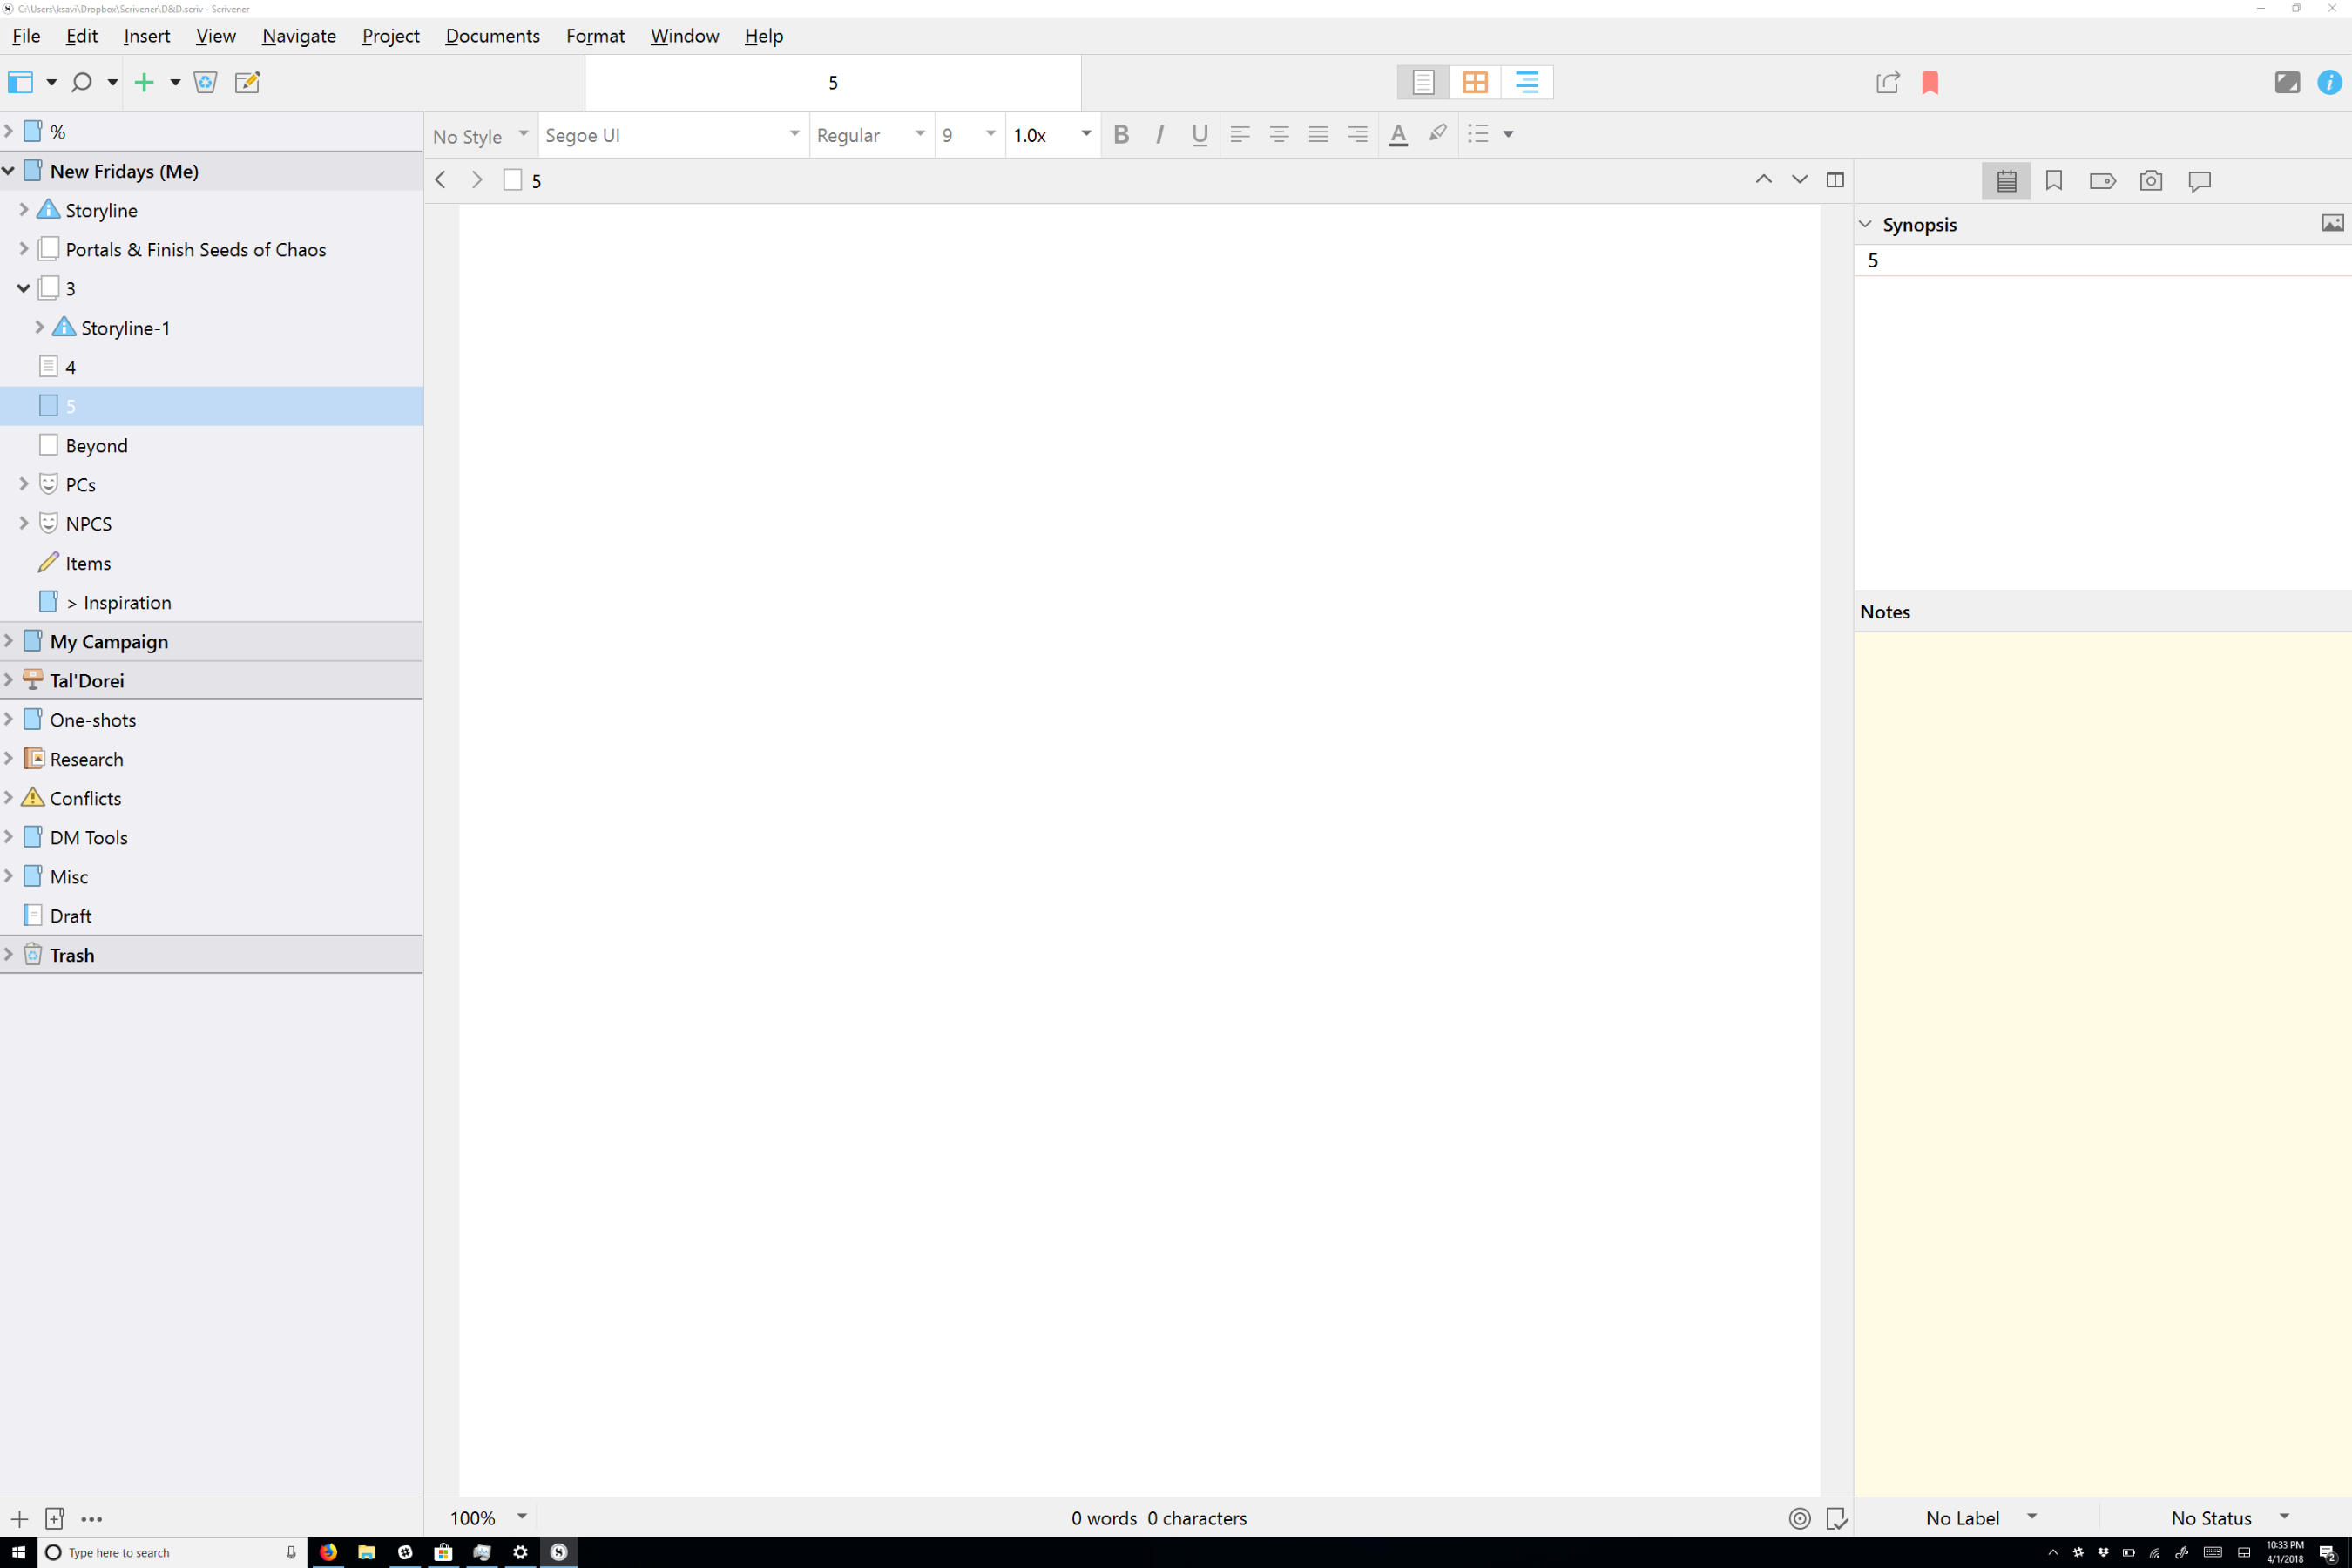Screen dimensions: 2352x1568
Task: Switch to outliner view mode
Action: [x=1527, y=82]
